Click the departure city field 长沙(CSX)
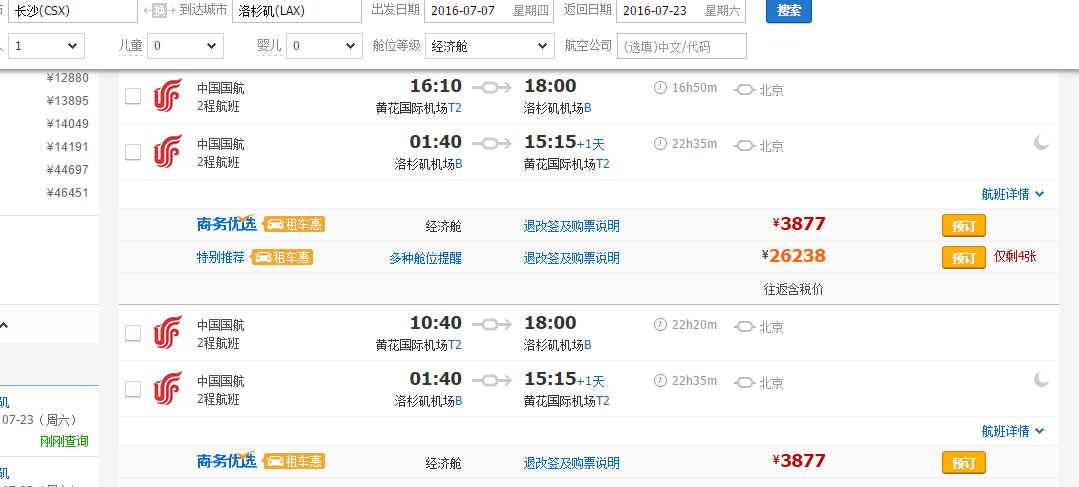 pos(72,11)
